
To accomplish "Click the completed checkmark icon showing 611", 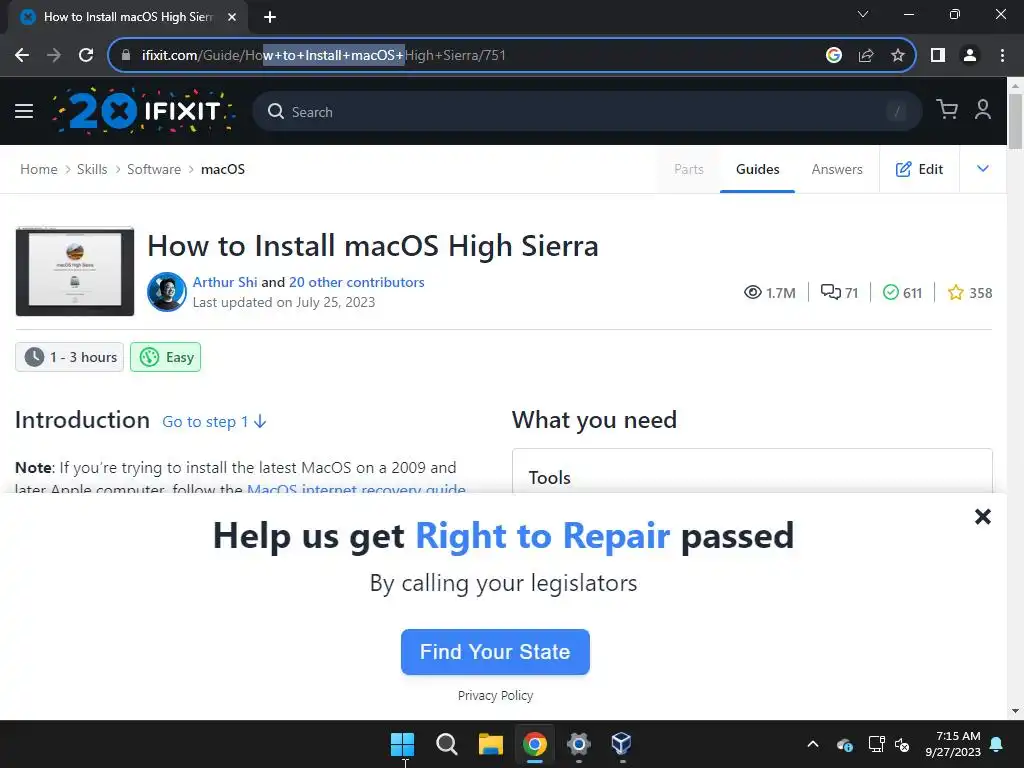I will click(x=890, y=292).
